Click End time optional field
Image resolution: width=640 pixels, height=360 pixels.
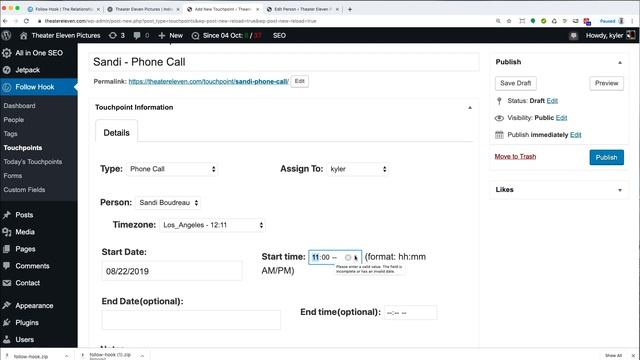(410, 313)
